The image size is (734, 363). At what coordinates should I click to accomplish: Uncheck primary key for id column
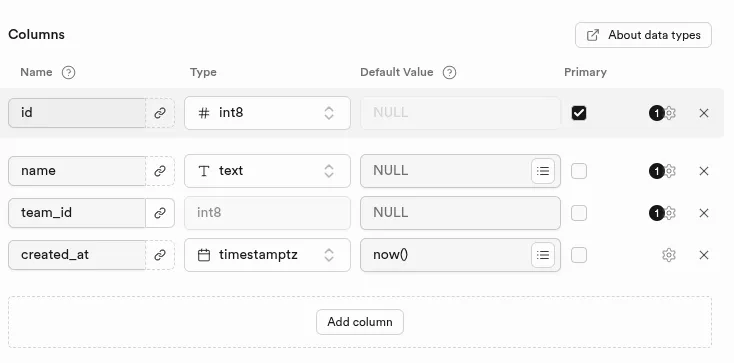tap(579, 113)
